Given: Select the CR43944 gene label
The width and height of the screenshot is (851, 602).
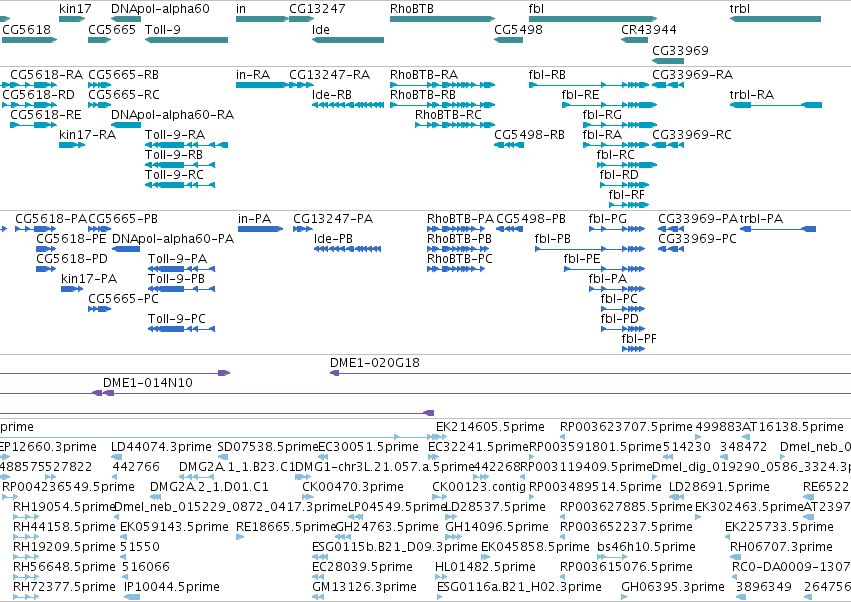Looking at the screenshot, I should coord(649,29).
